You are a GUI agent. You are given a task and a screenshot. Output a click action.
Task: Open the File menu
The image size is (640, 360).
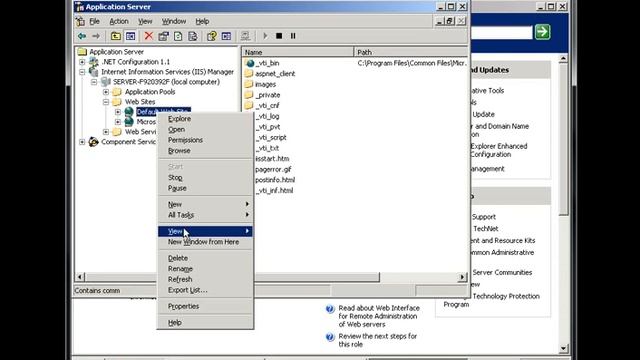point(94,21)
